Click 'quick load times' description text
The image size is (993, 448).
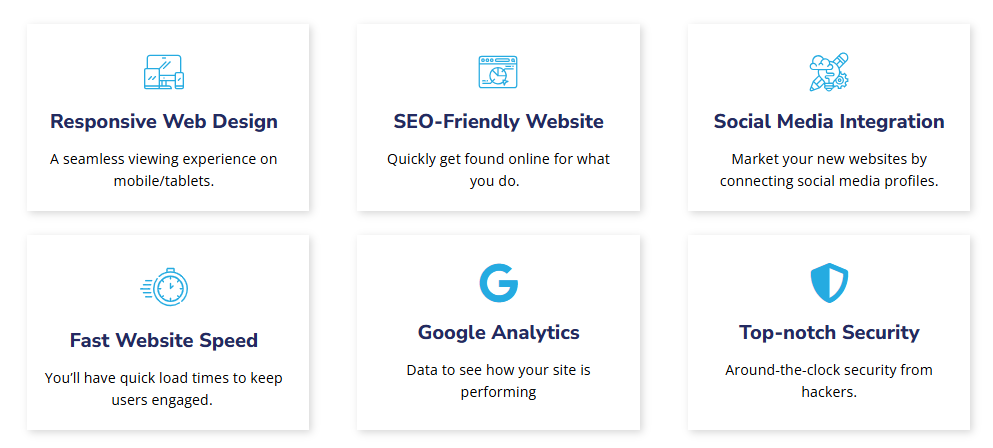pos(164,389)
